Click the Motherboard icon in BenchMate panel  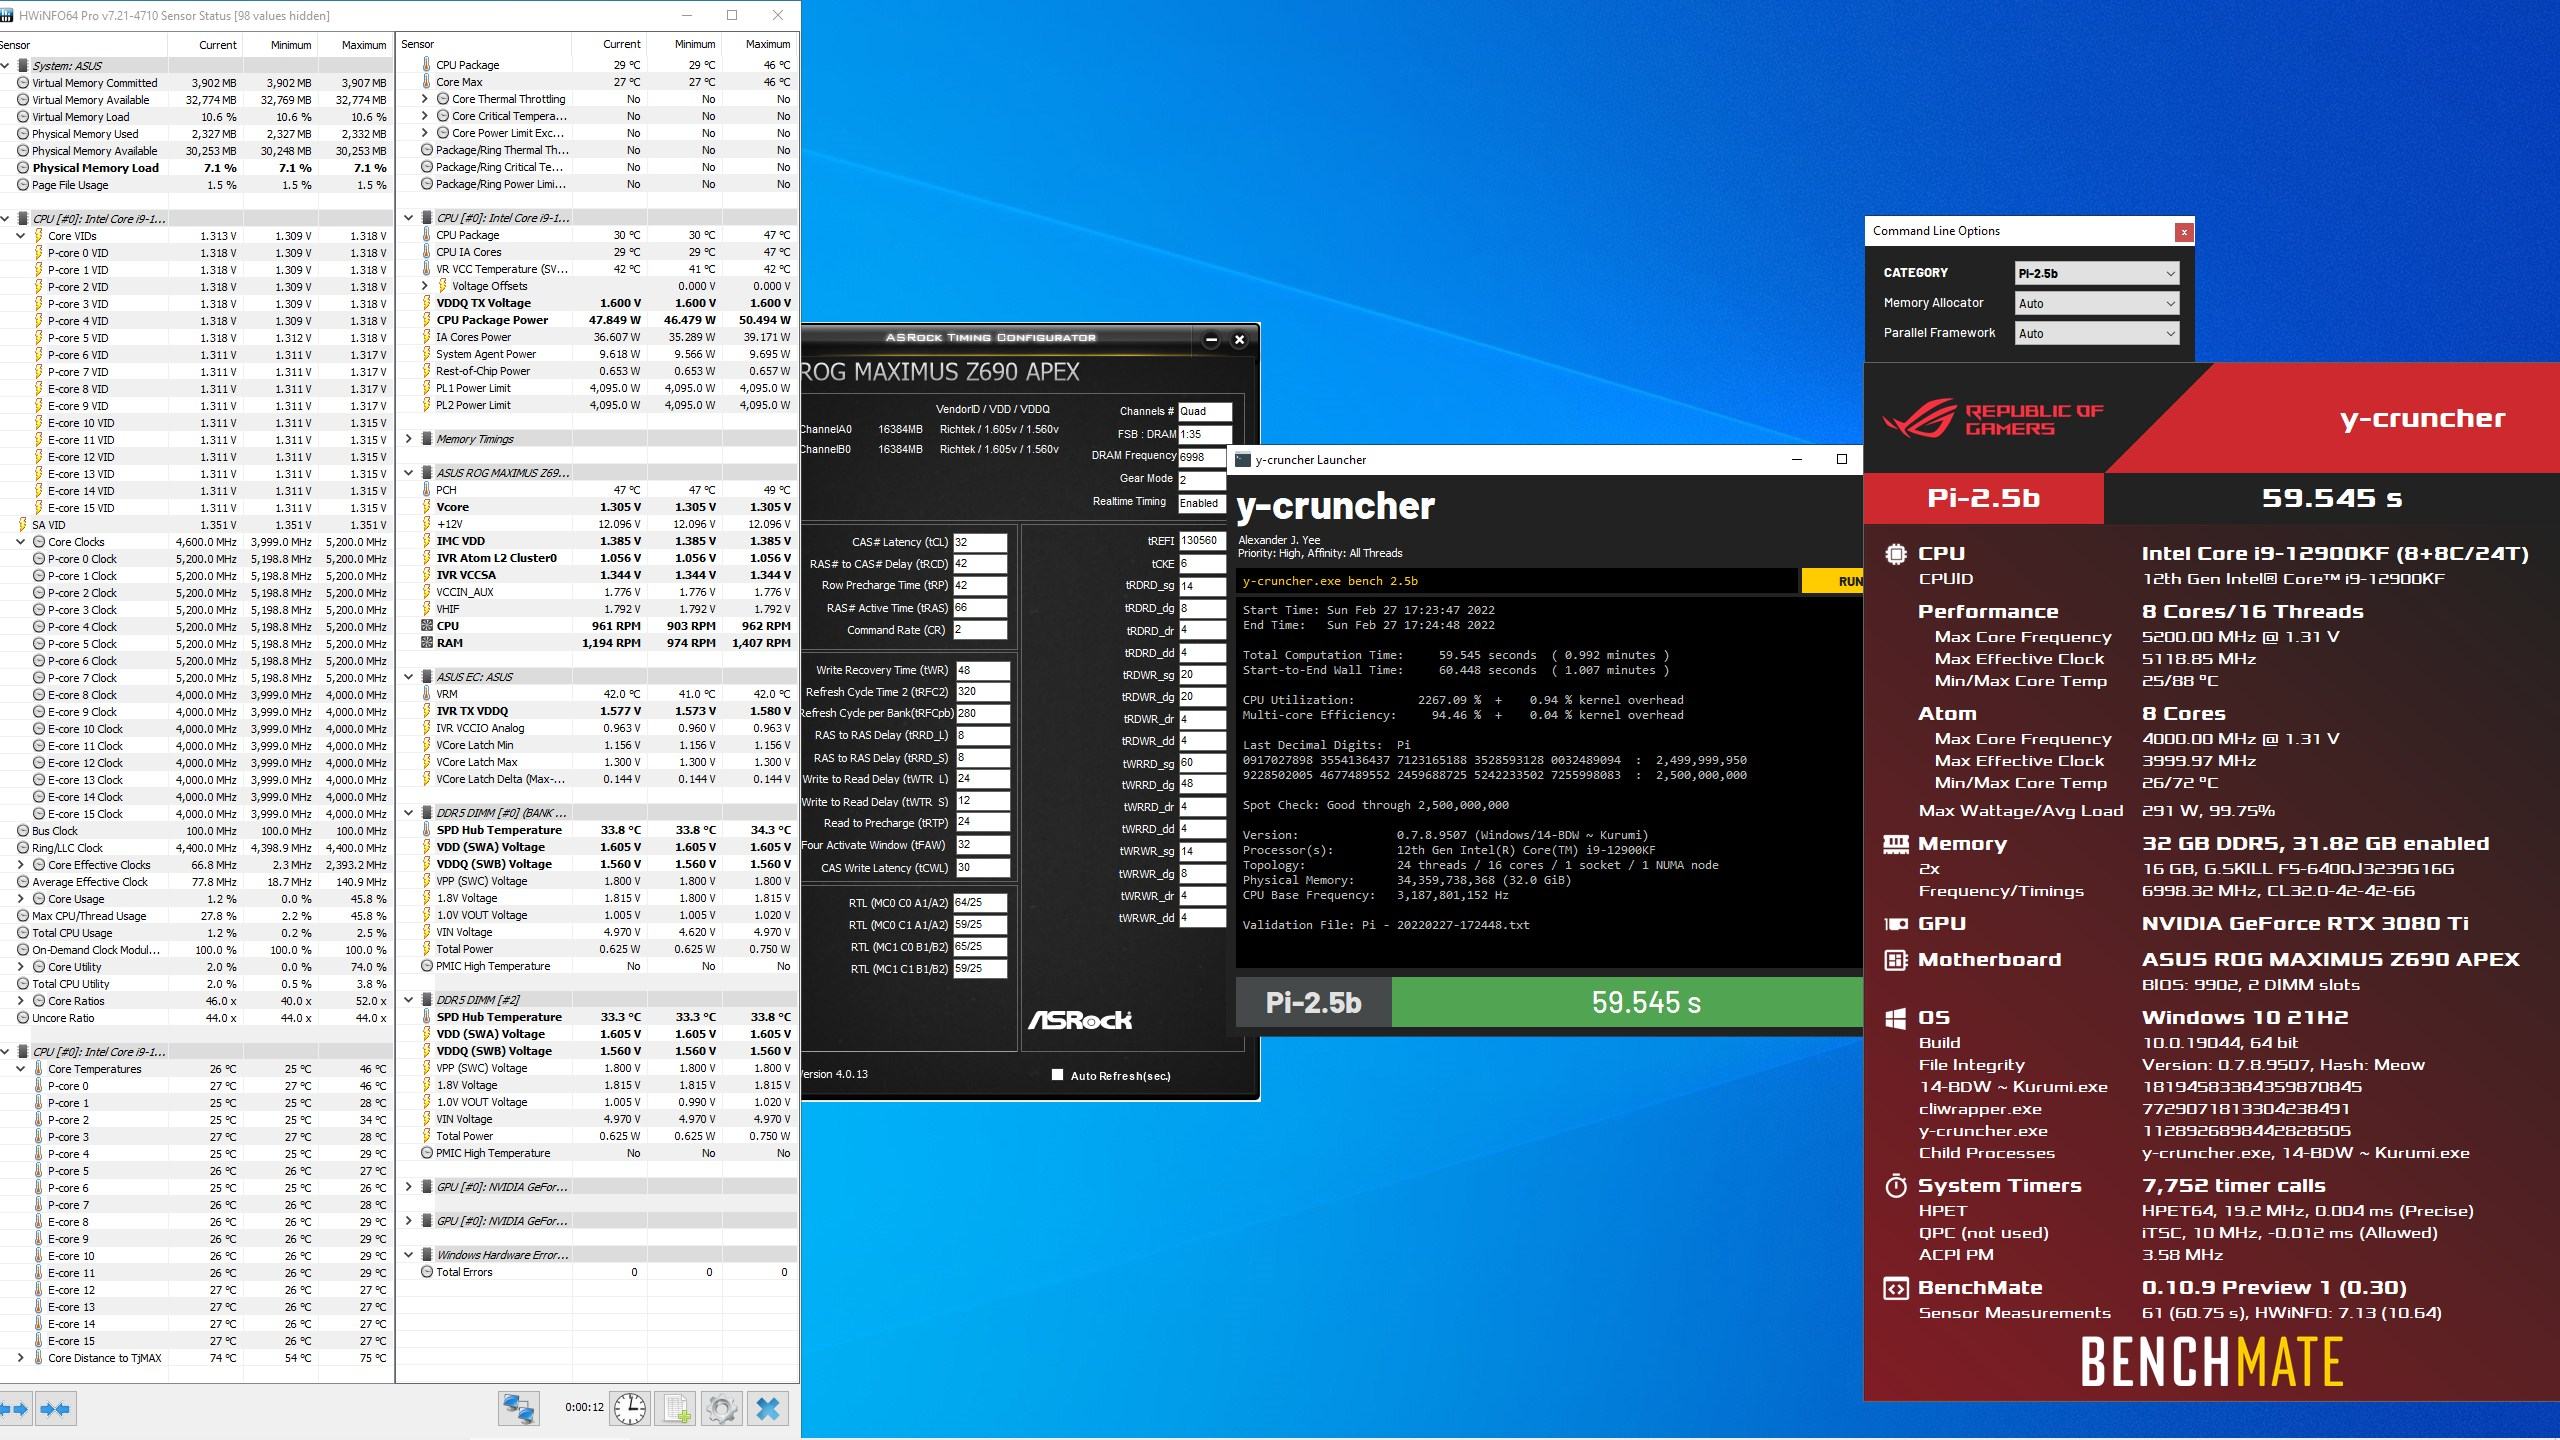click(x=1895, y=960)
